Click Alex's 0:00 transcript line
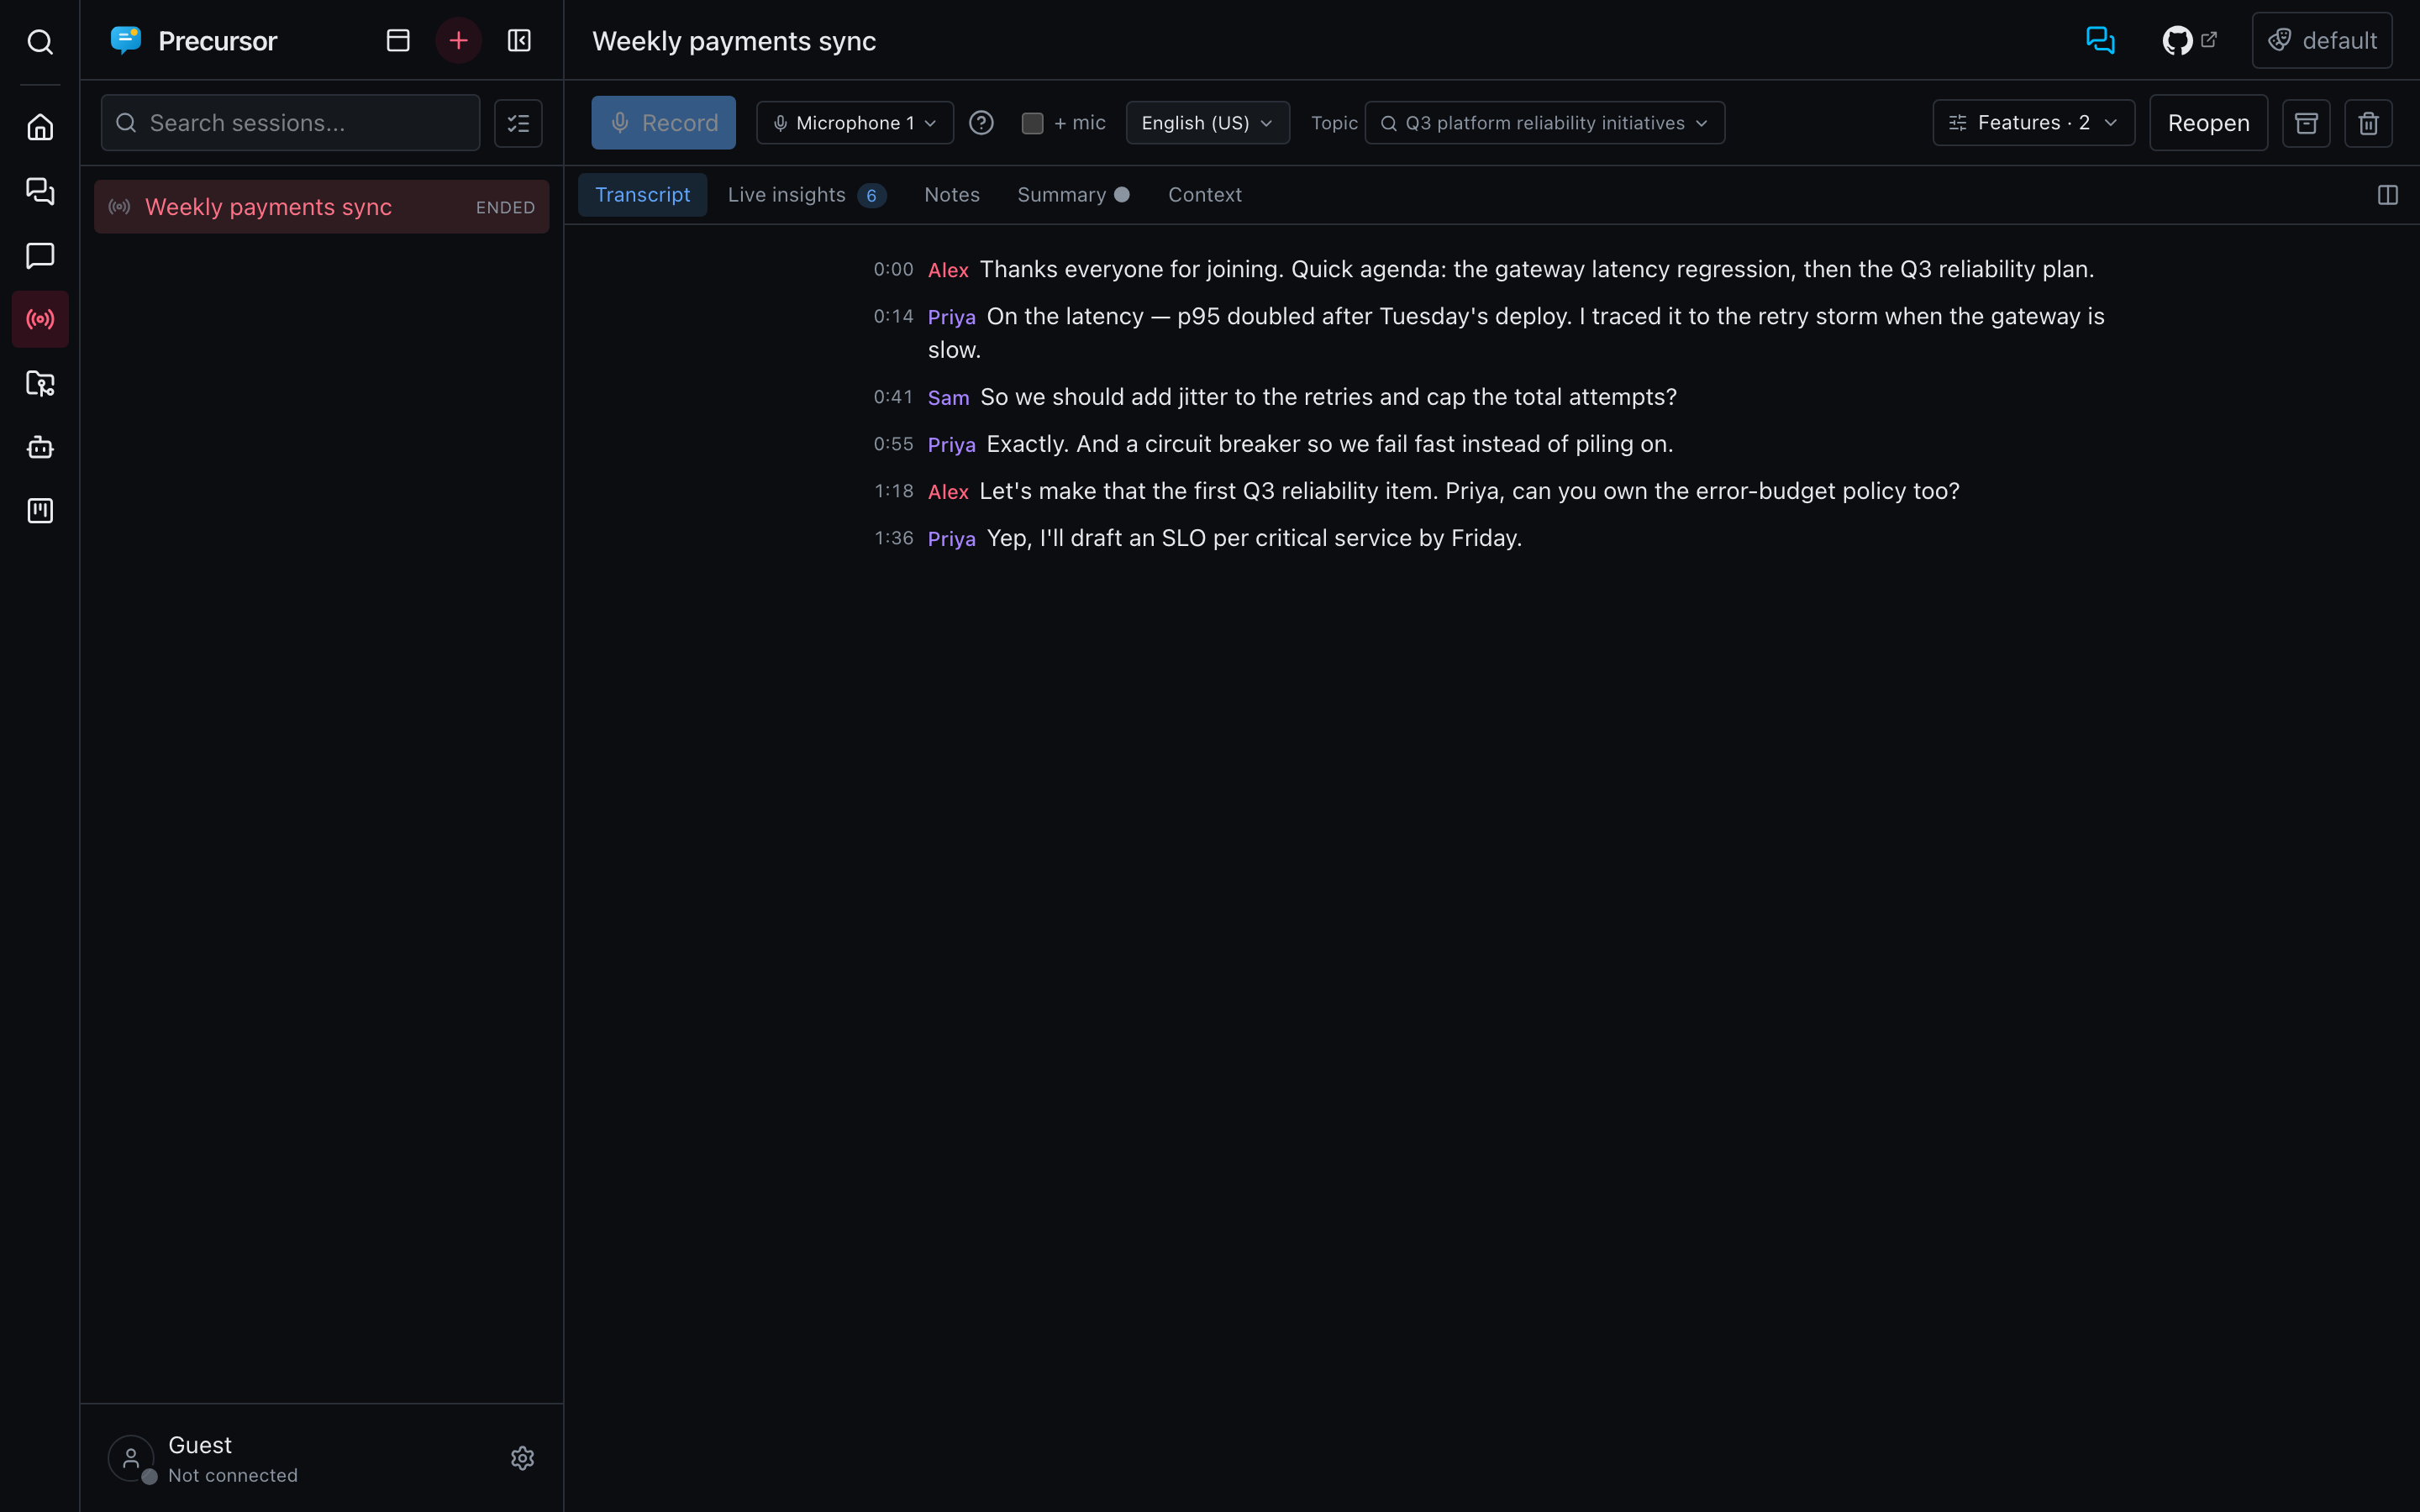 pos(1483,270)
